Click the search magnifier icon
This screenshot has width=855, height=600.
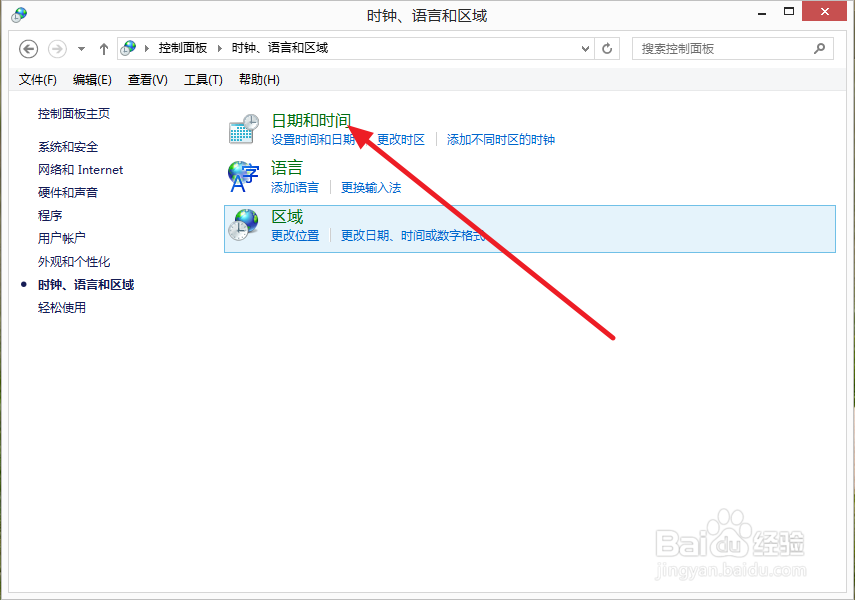[819, 48]
